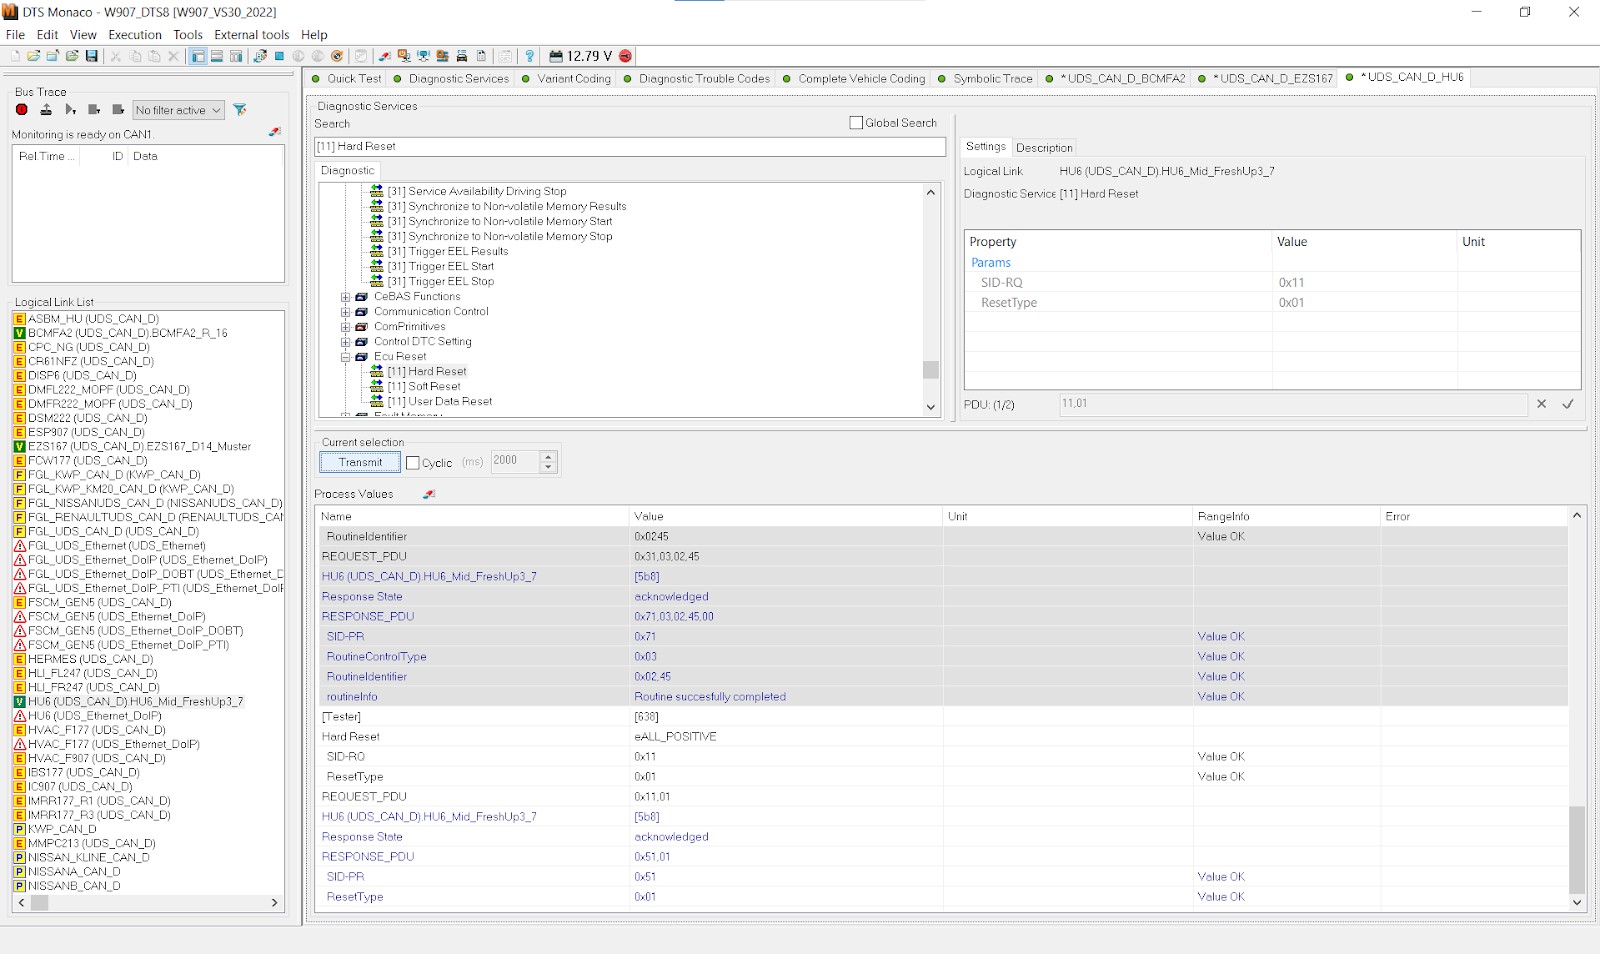Click the third layout view toolbar icon

(236, 56)
